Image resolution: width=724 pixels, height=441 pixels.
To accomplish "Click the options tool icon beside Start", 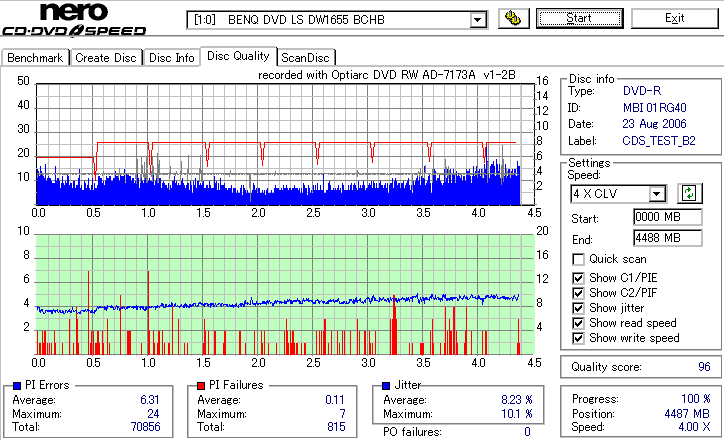I will [513, 18].
